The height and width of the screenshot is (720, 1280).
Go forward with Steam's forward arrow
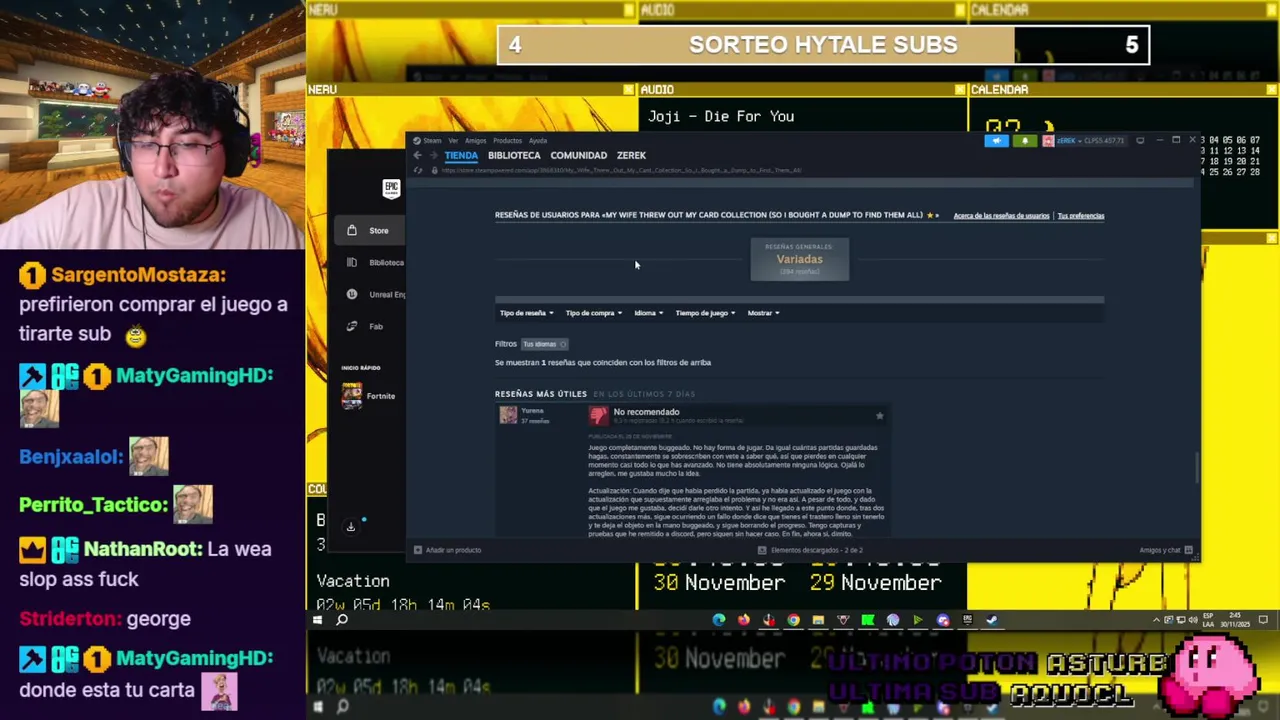pos(433,155)
